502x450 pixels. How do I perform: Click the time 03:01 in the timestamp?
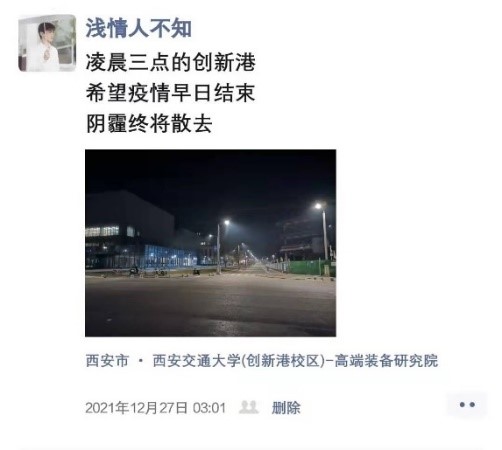pos(209,408)
